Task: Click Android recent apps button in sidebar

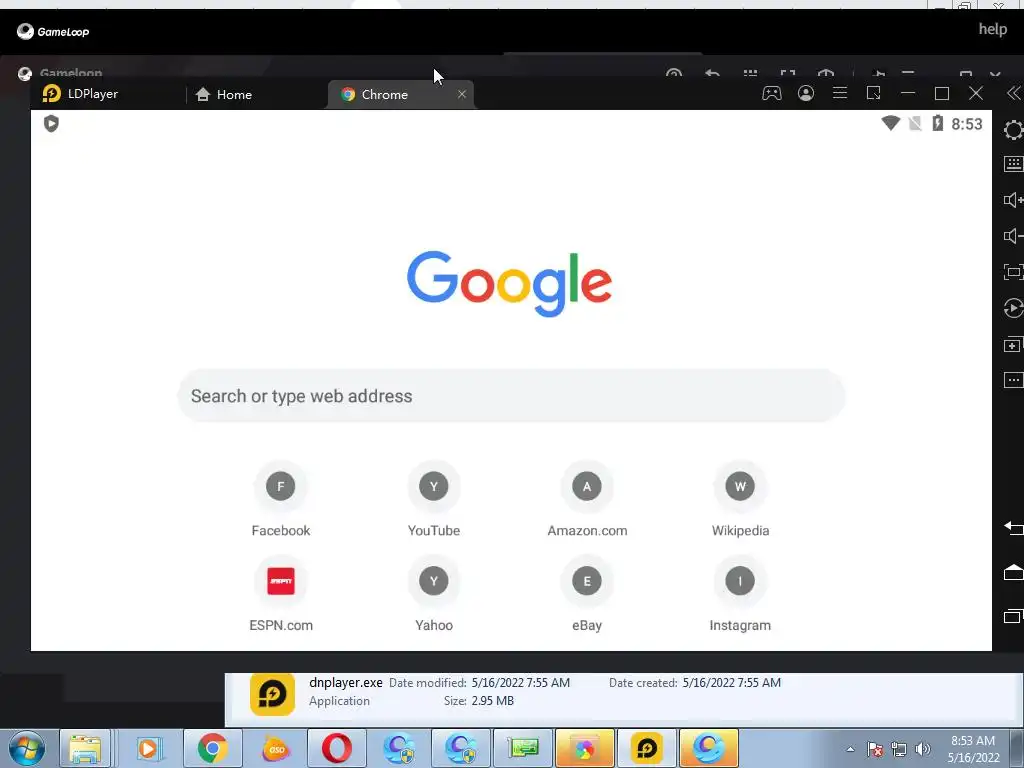Action: point(1014,616)
